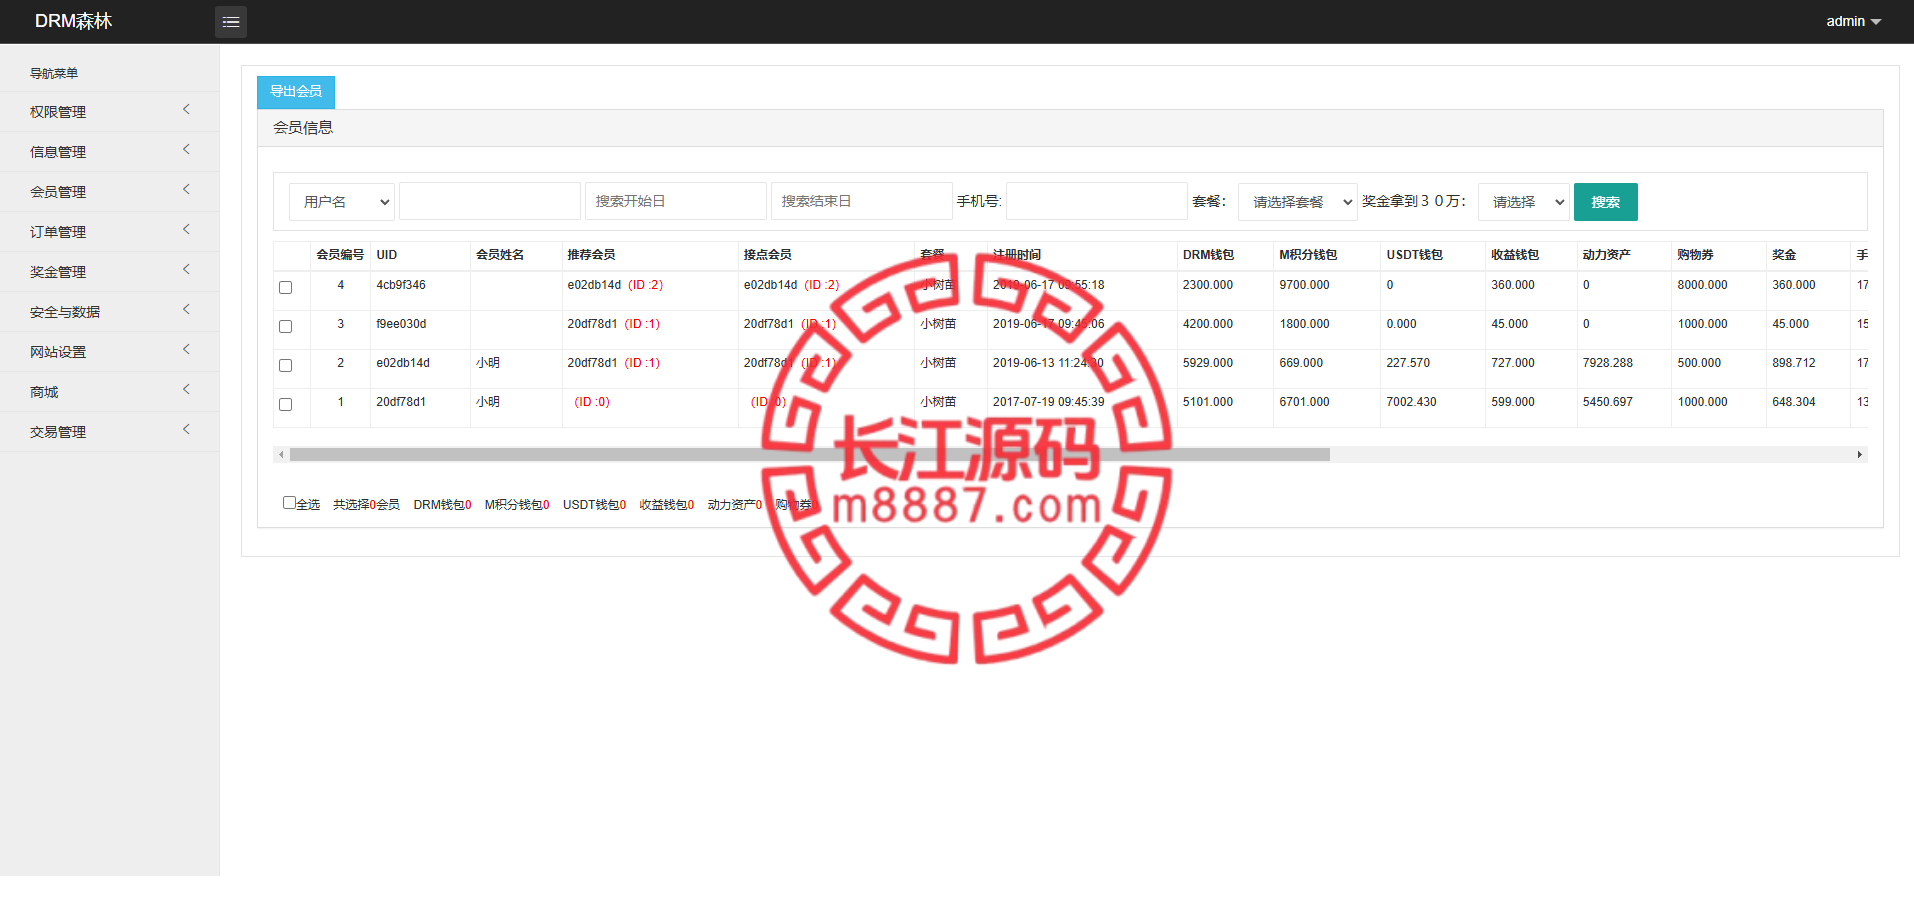Screen dimensions: 1914x915
Task: Expand the 安全与数据 menu
Action: click(109, 311)
